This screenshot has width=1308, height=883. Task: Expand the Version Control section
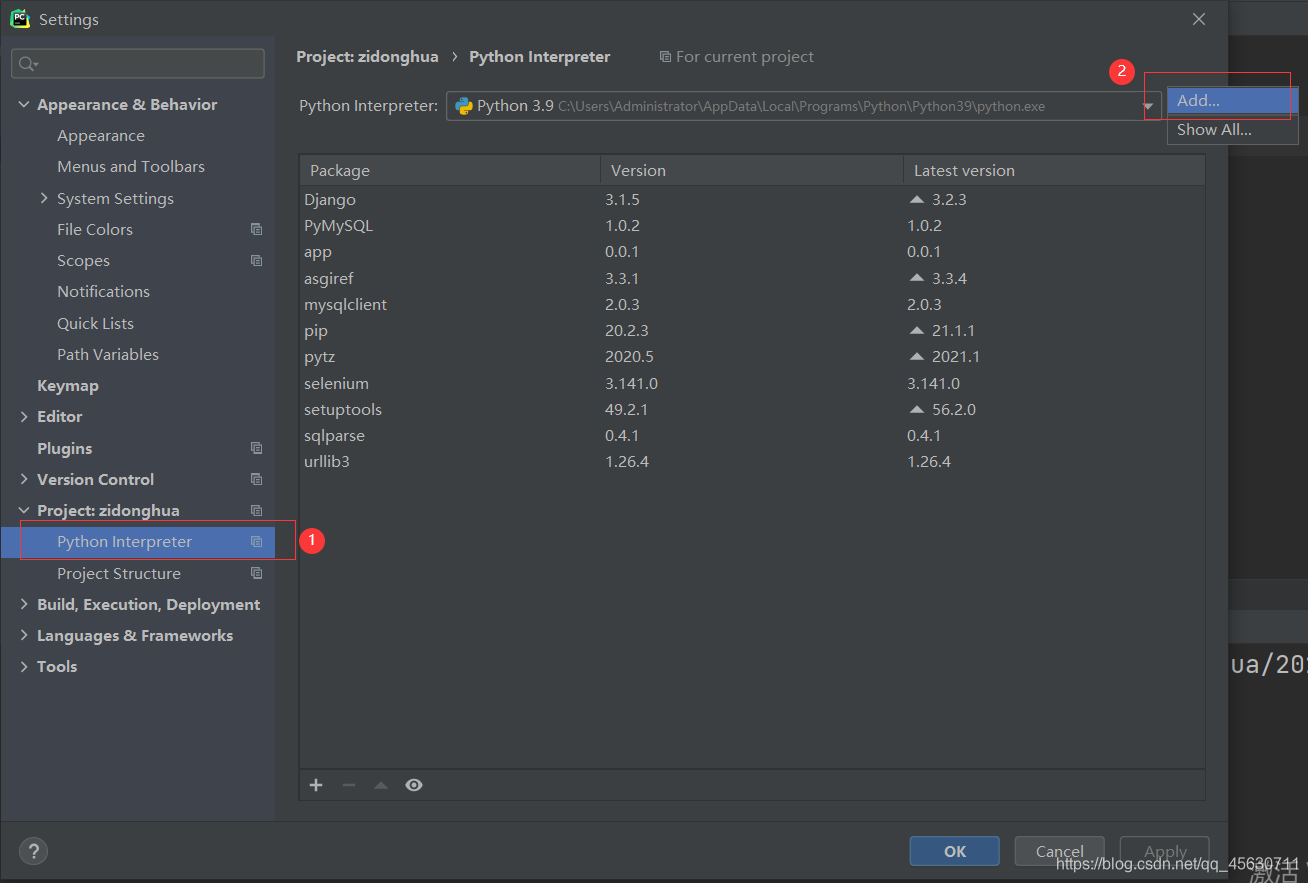pyautogui.click(x=24, y=479)
